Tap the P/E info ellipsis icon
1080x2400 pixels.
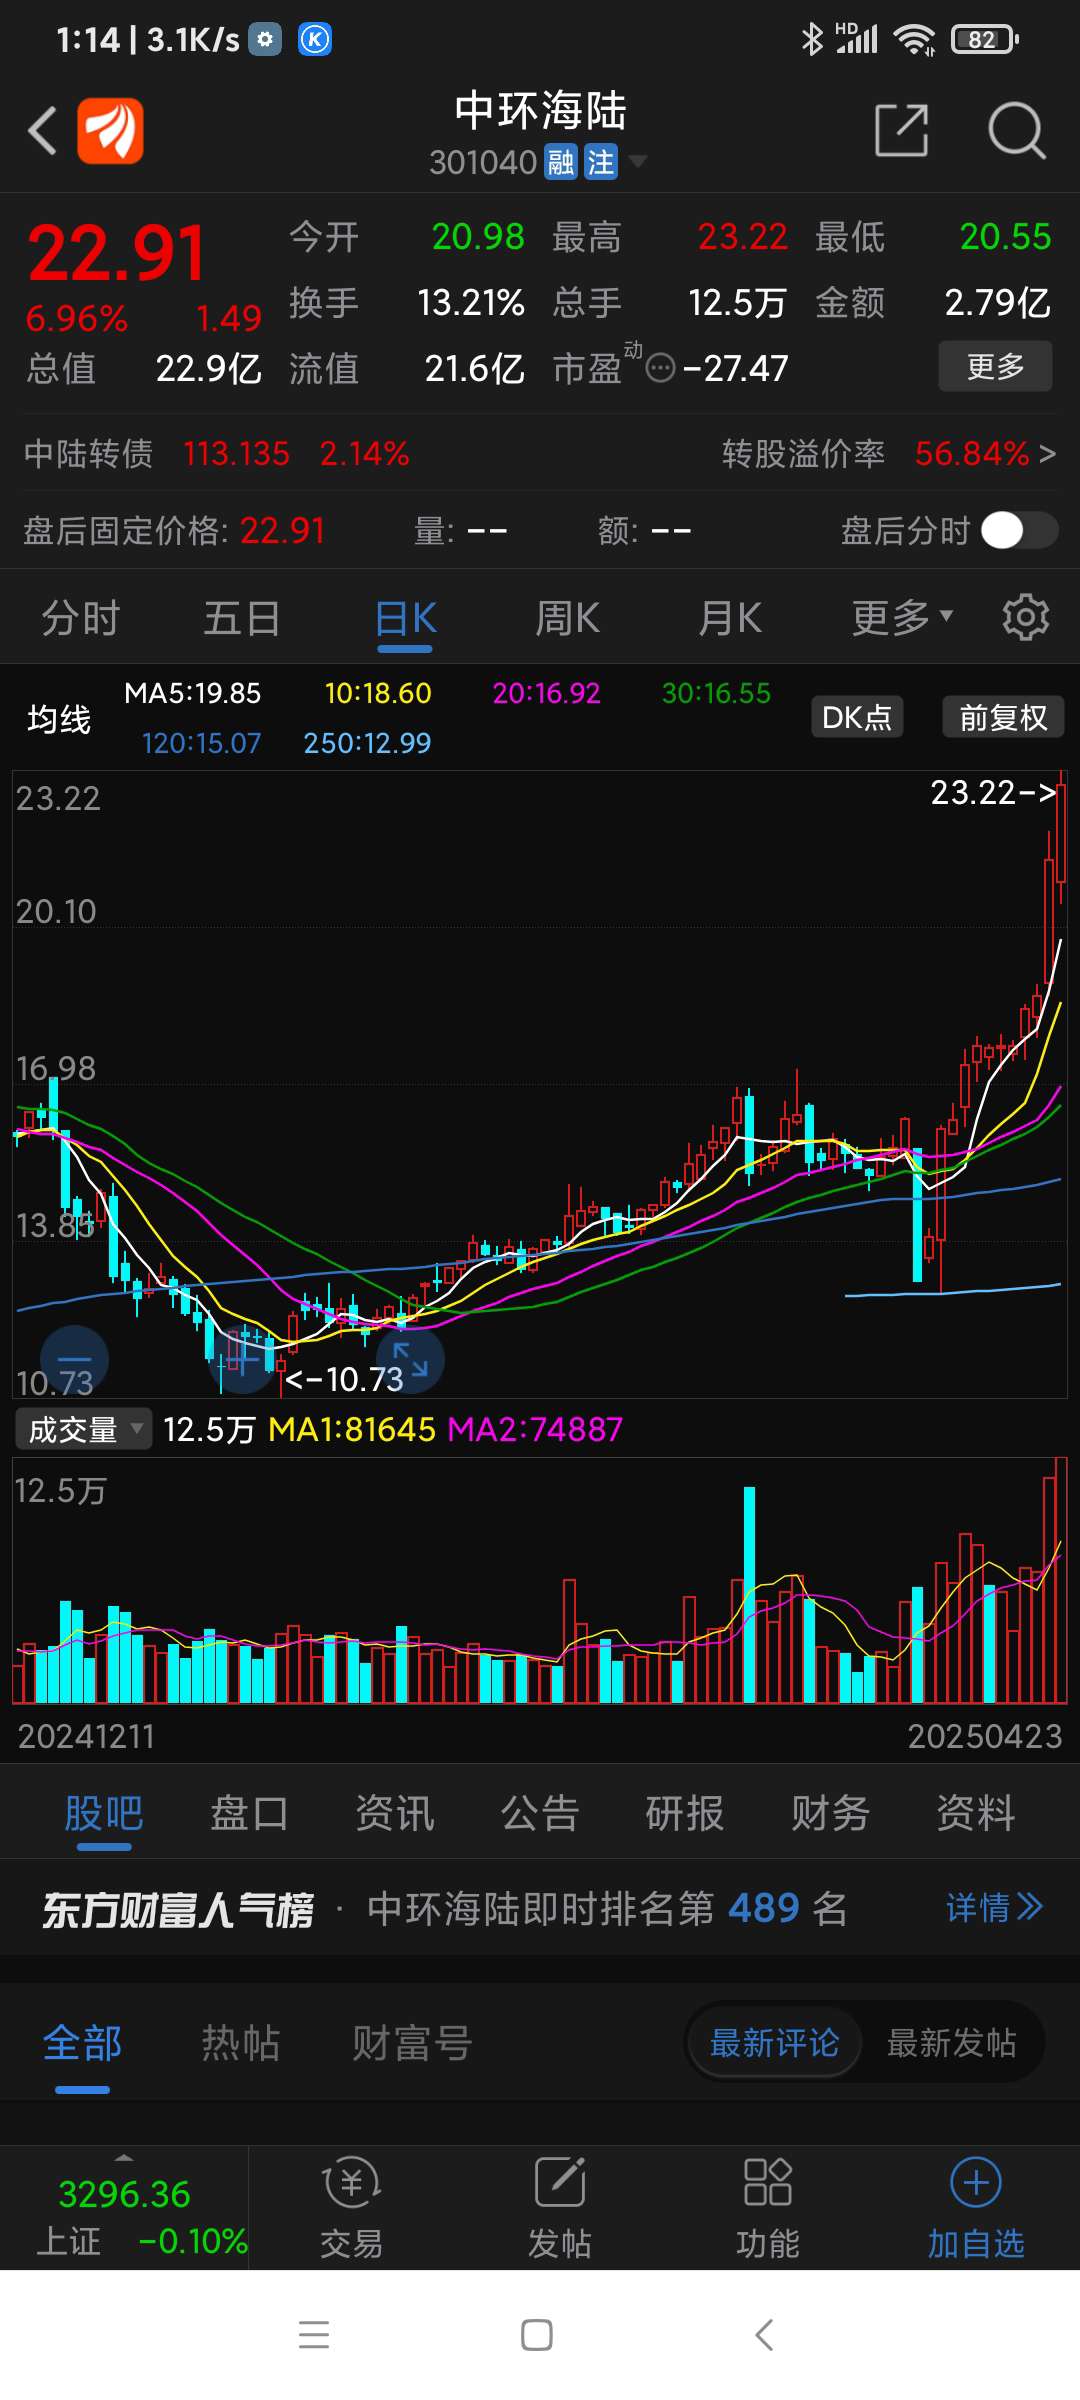coord(661,369)
